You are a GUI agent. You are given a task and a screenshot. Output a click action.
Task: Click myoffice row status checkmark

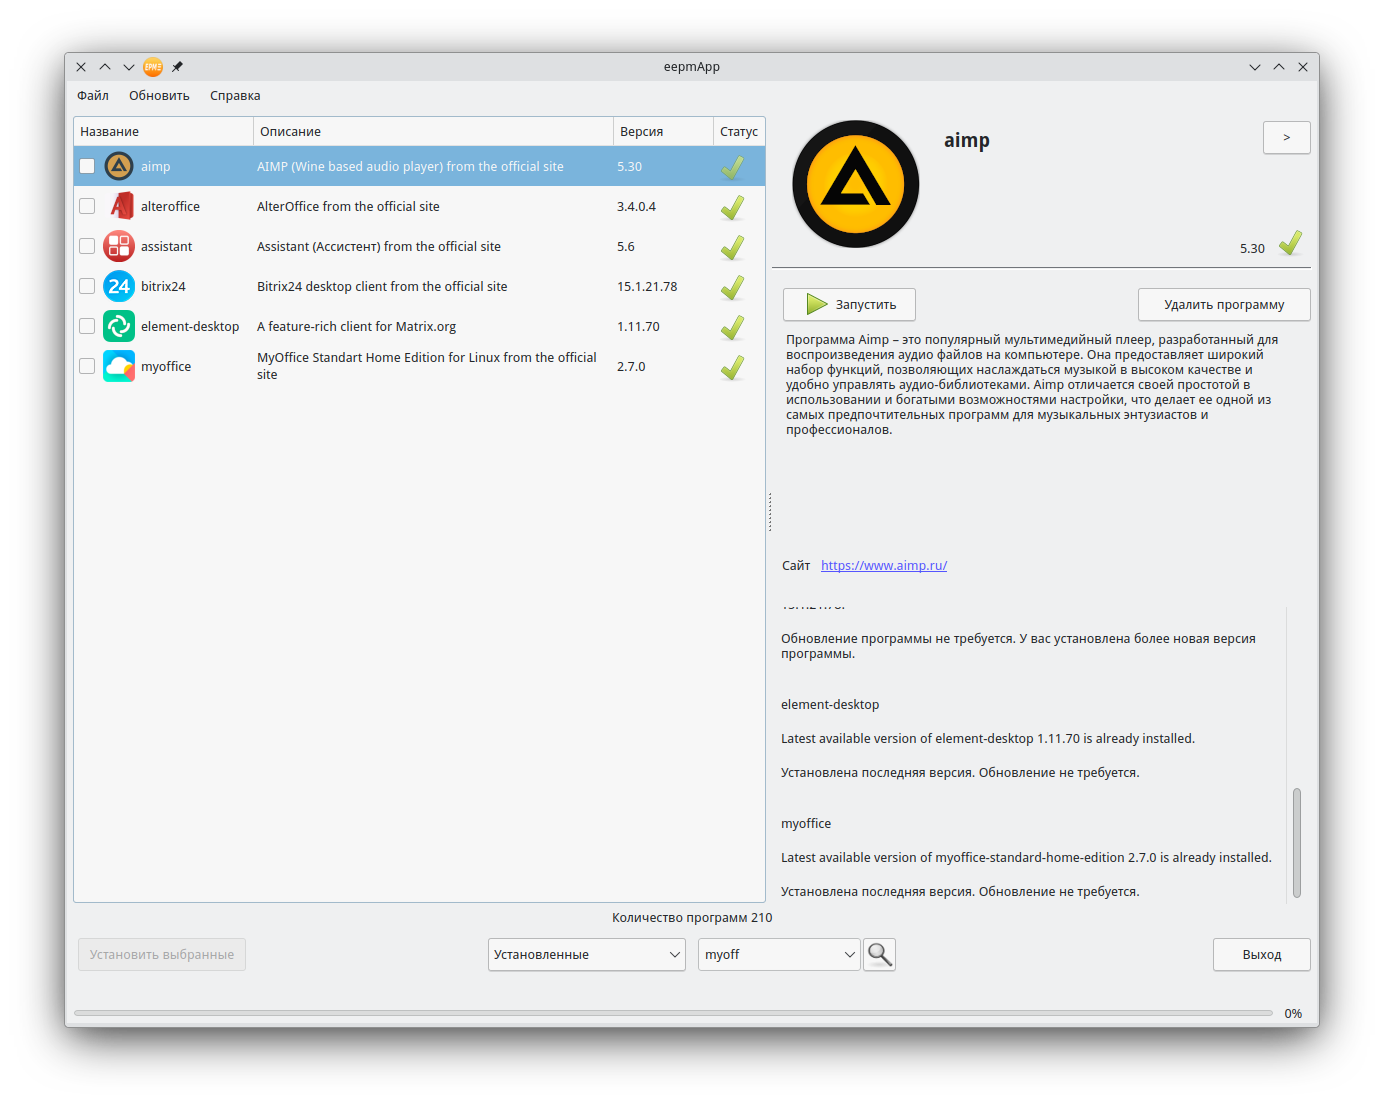point(733,367)
